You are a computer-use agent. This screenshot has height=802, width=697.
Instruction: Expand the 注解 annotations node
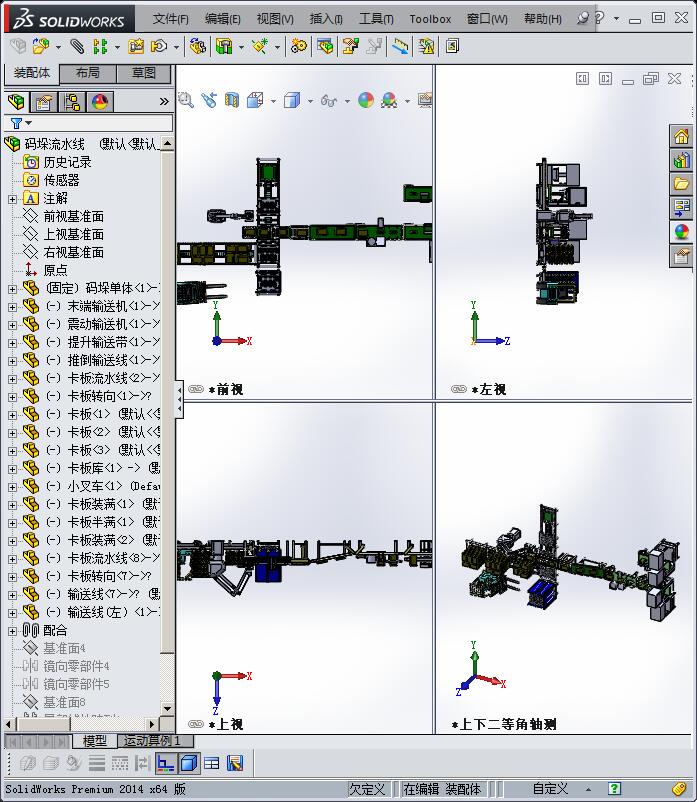12,199
